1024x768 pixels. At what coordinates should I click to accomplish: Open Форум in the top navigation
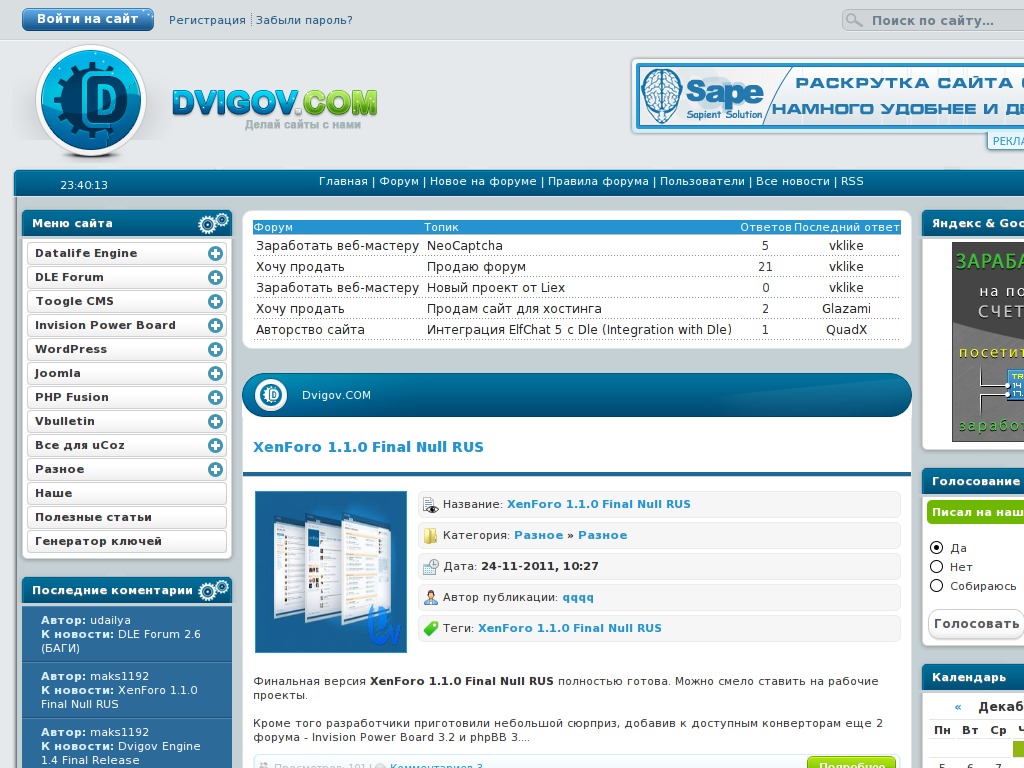pyautogui.click(x=399, y=182)
